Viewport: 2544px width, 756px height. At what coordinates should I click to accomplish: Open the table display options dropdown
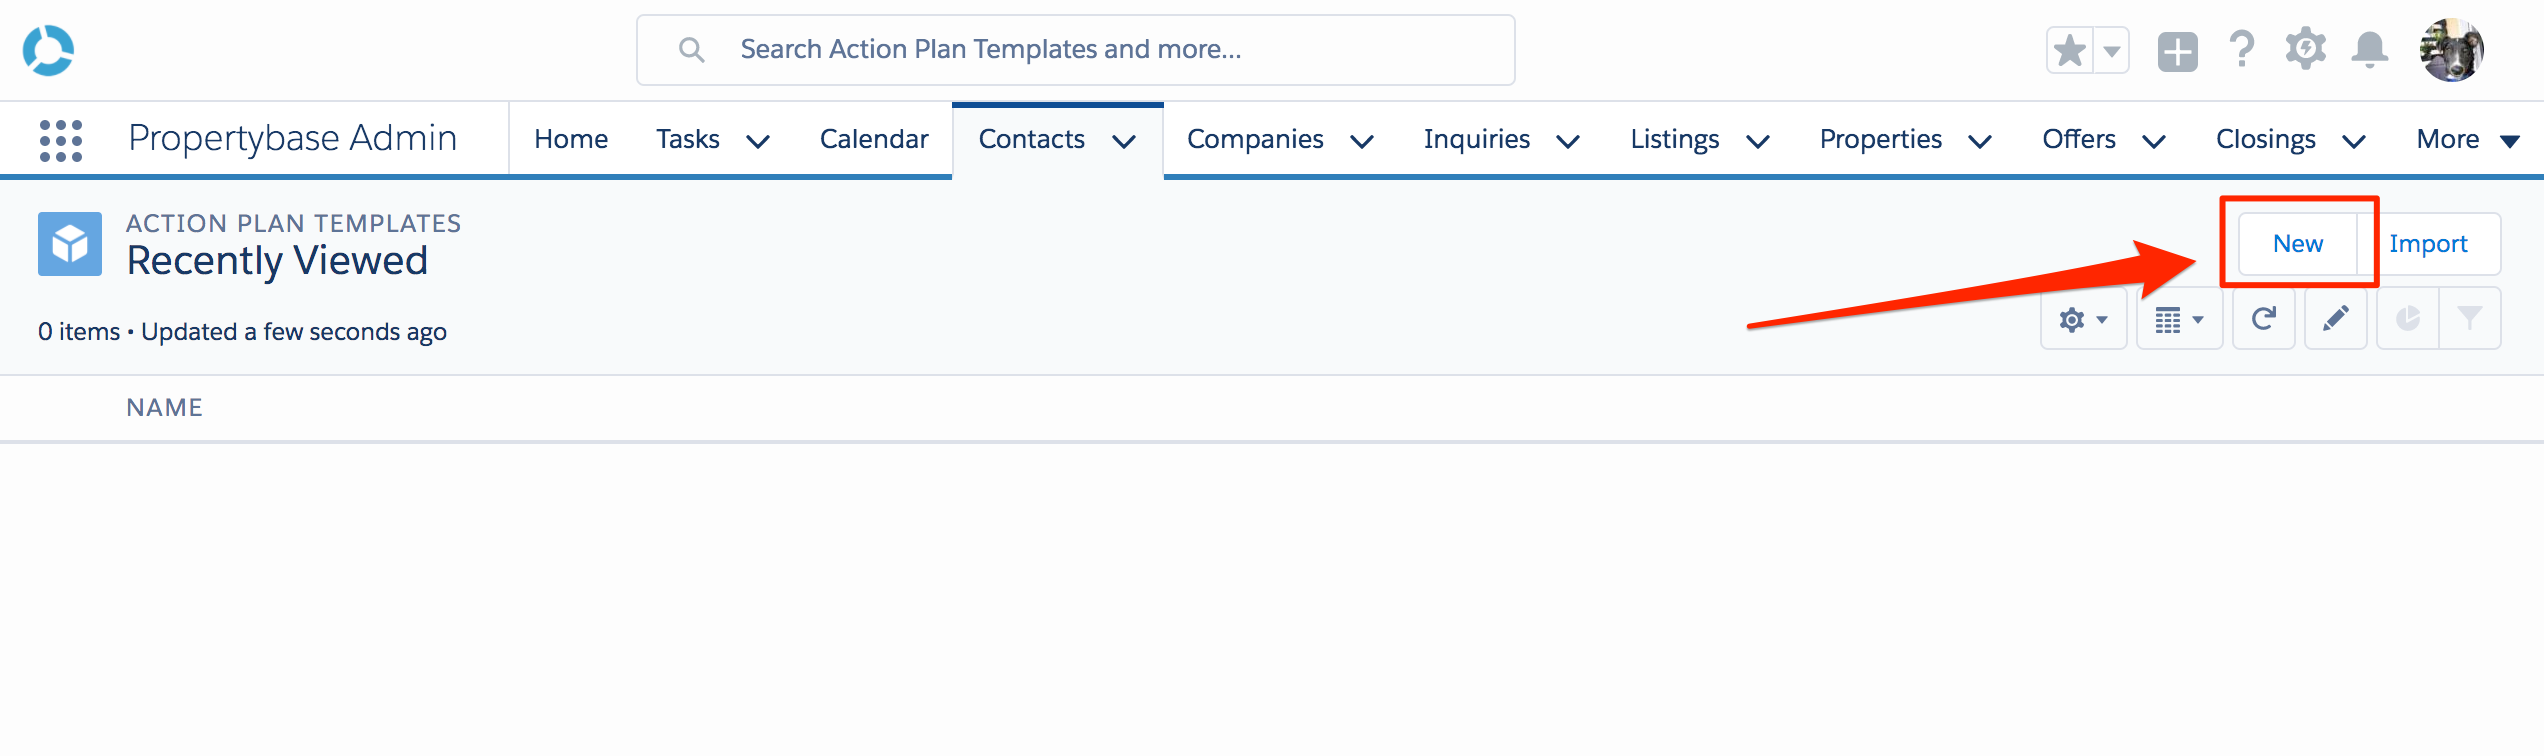(x=2180, y=319)
